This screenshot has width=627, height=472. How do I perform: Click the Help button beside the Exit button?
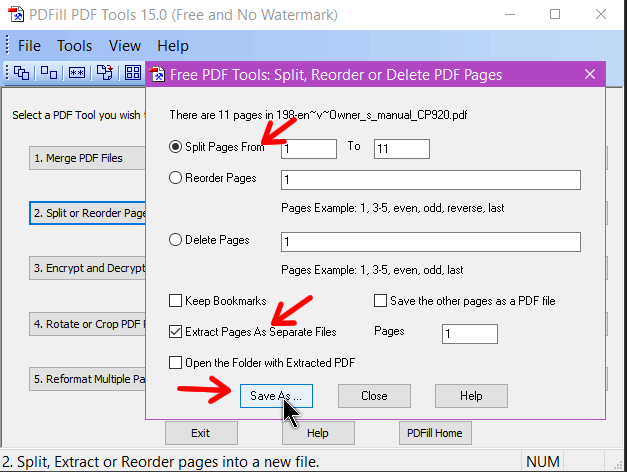pyautogui.click(x=318, y=433)
